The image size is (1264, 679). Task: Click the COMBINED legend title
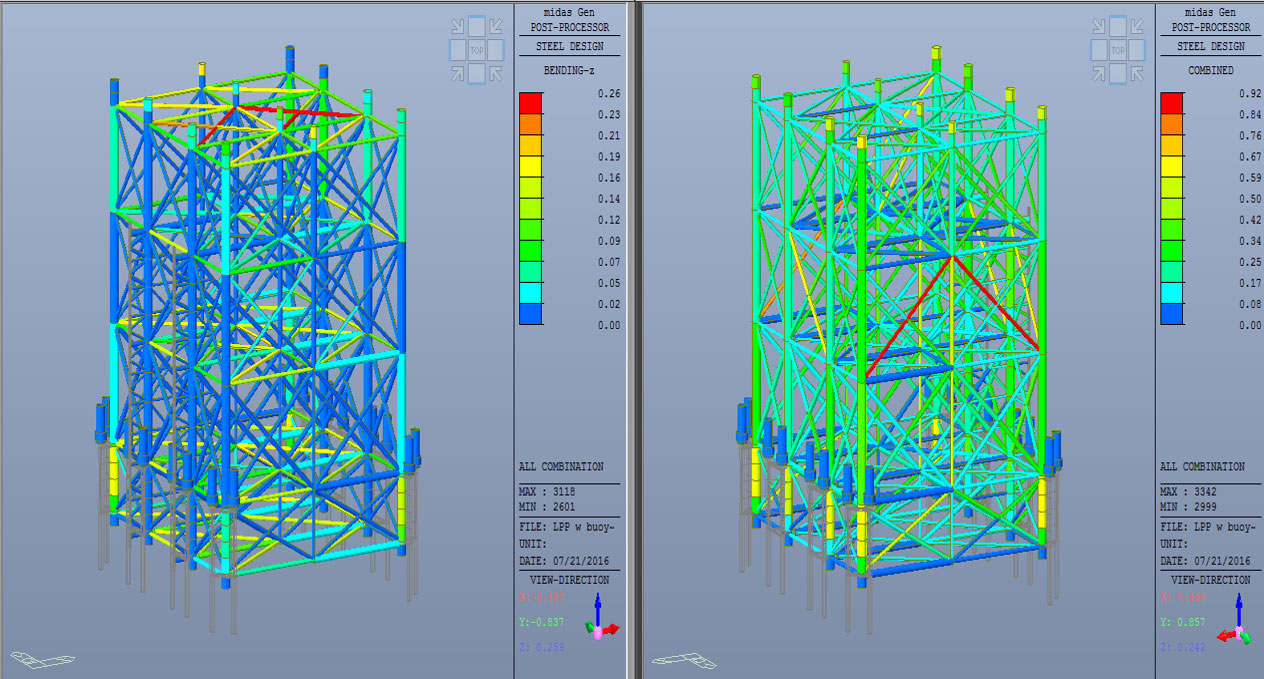(1210, 71)
